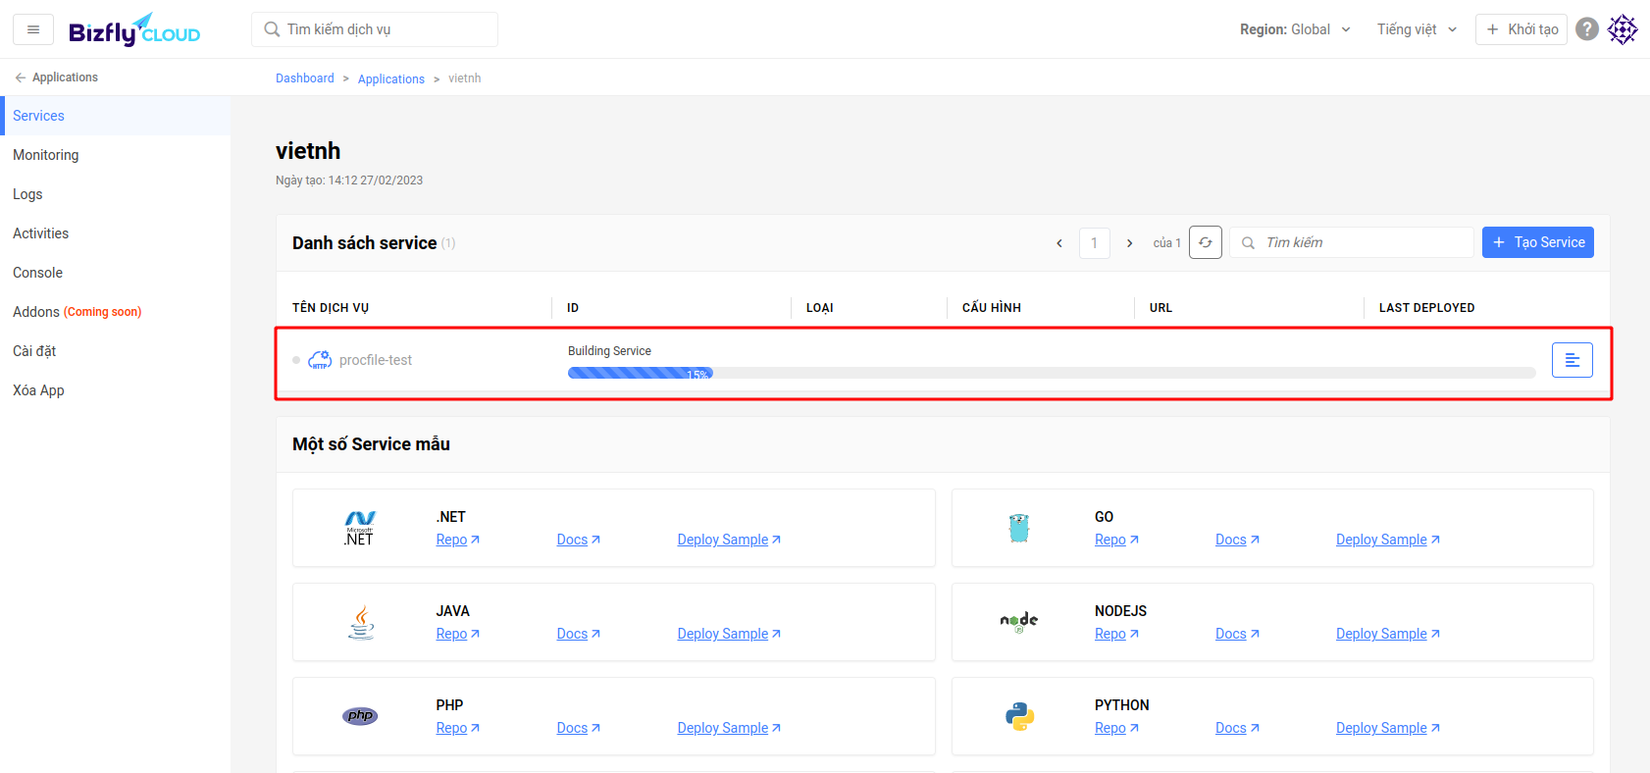This screenshot has width=1650, height=773.
Task: Open the NODEJS Repo link
Action: (x=1117, y=634)
